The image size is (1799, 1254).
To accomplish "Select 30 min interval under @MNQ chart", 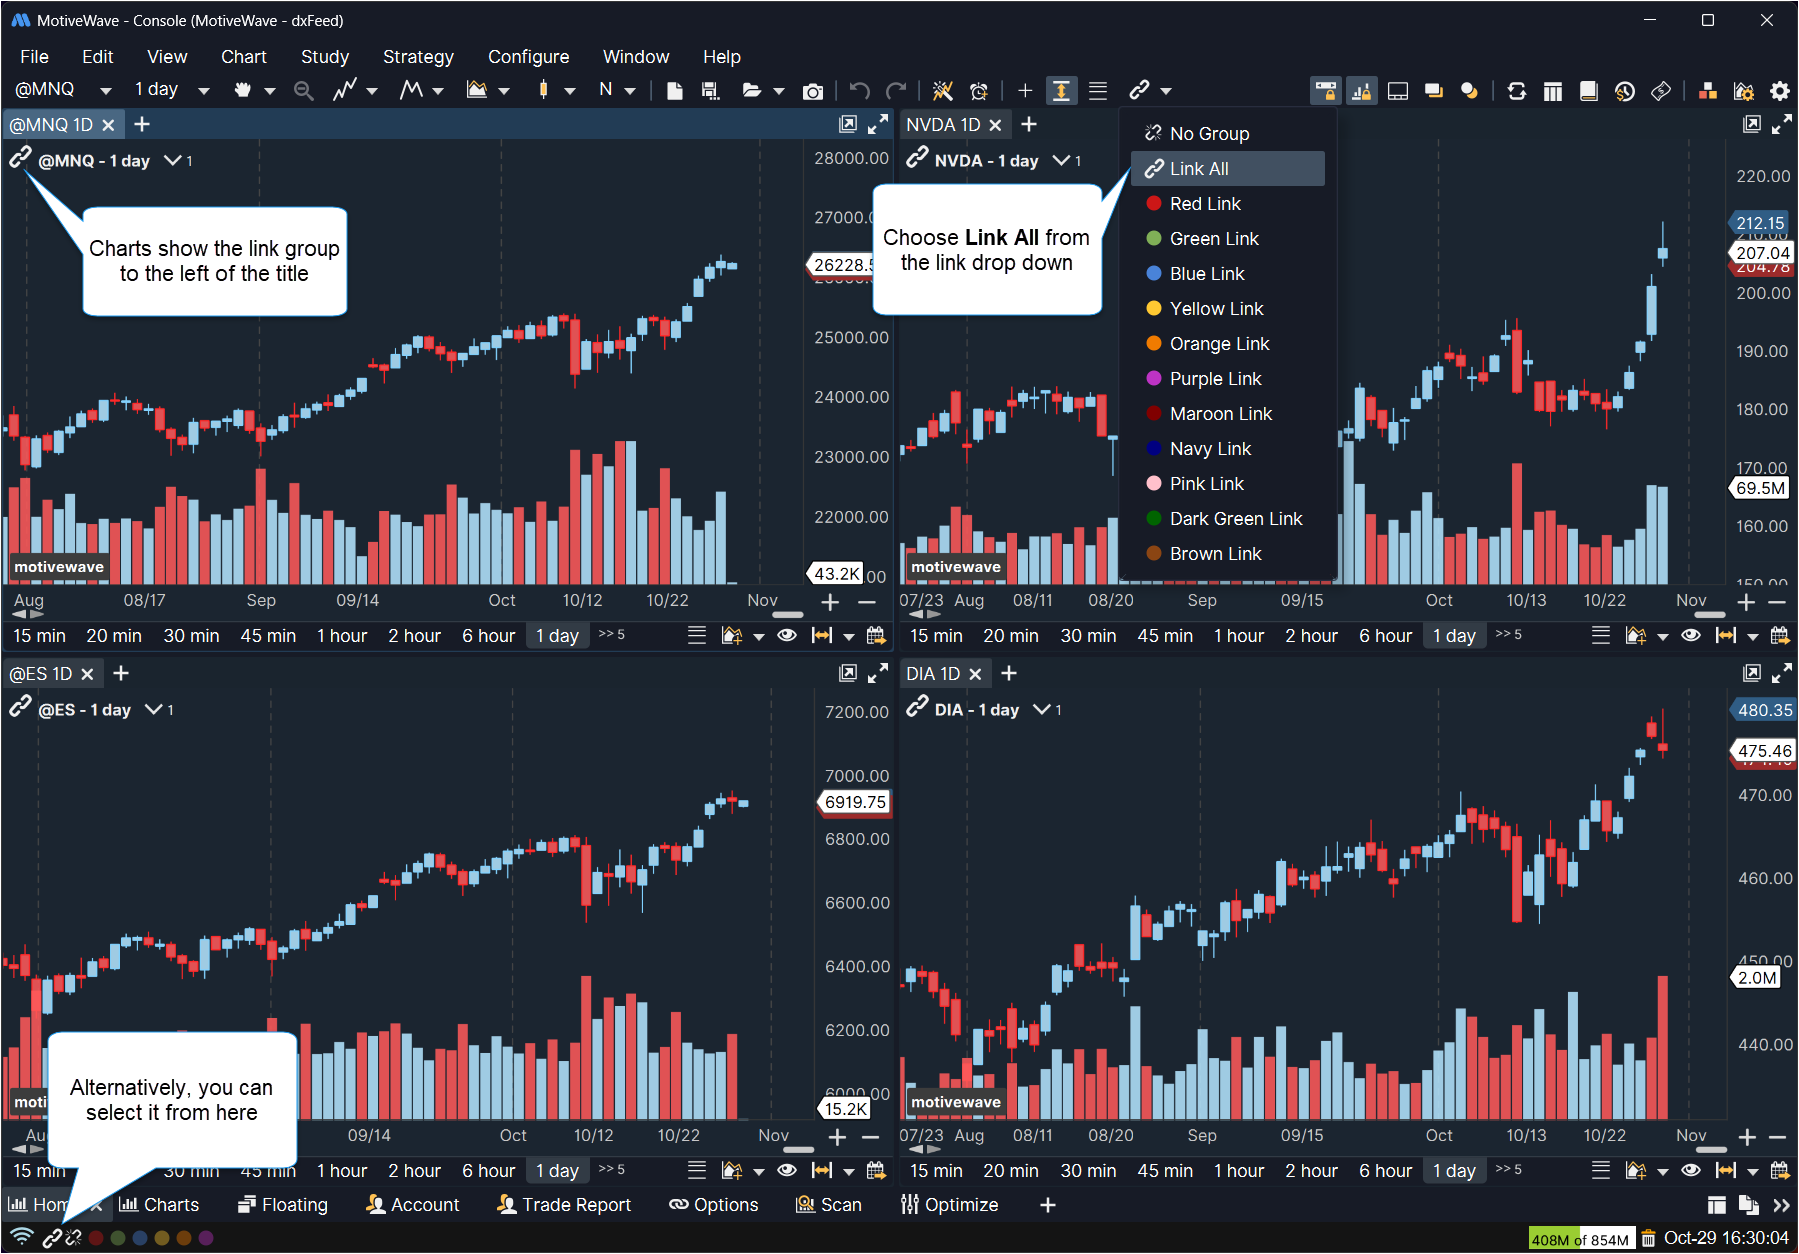I will tap(191, 636).
